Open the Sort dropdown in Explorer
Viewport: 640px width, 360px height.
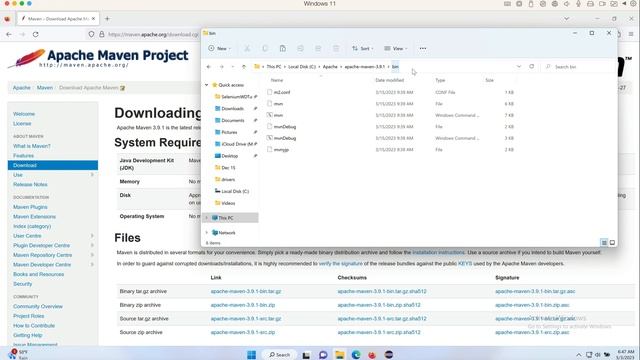point(362,49)
